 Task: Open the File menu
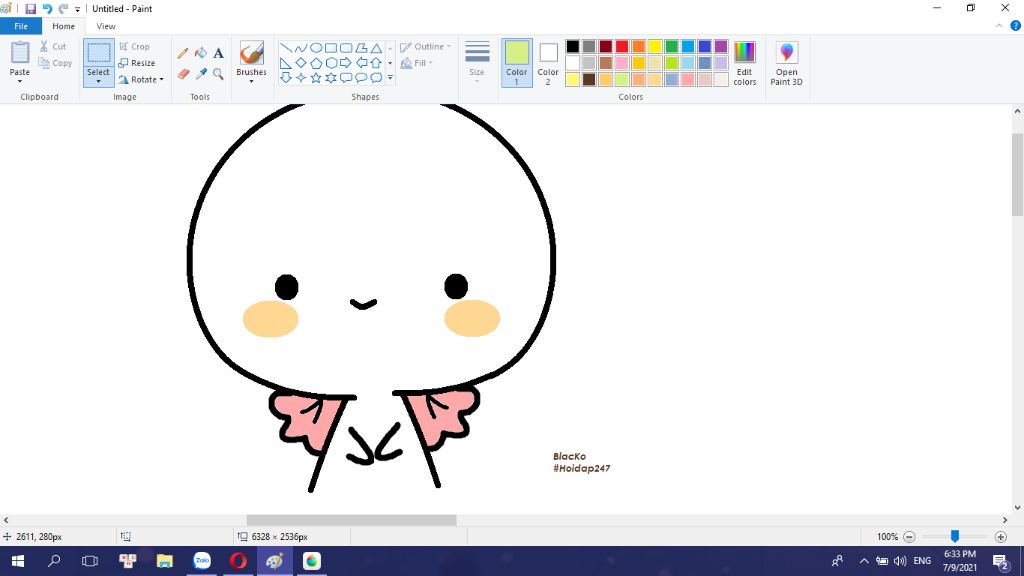21,26
